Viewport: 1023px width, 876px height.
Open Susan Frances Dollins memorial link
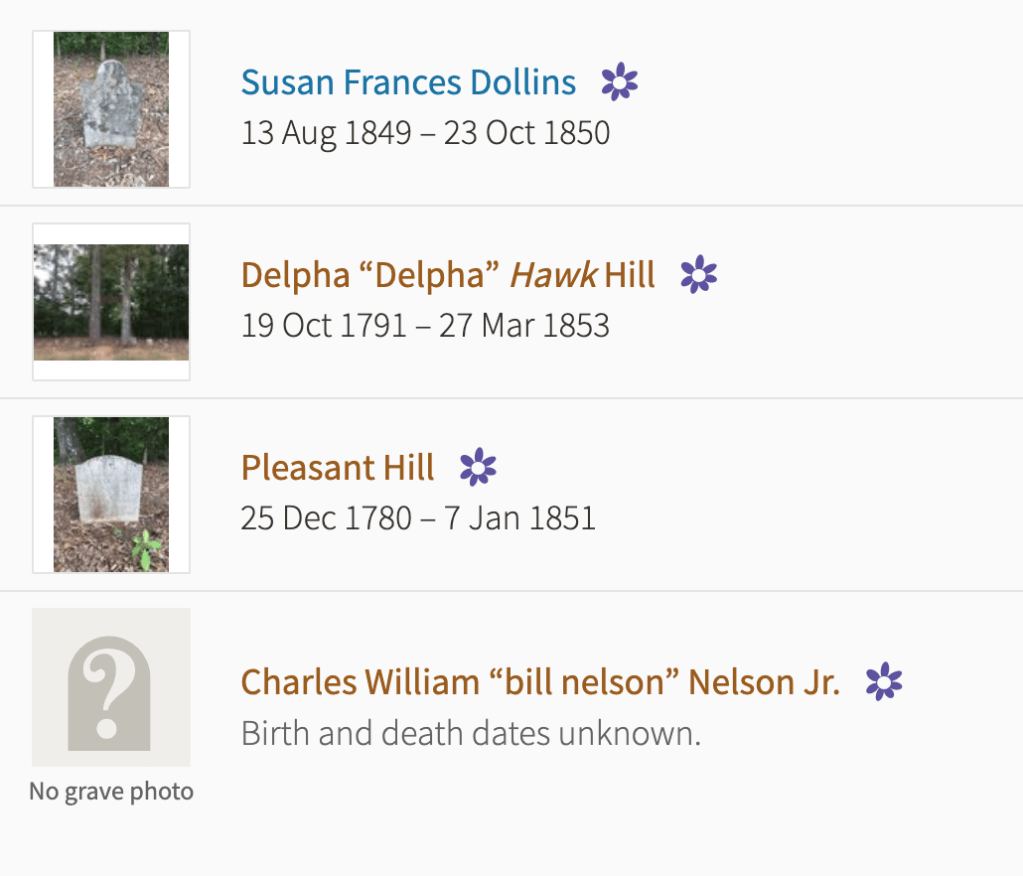click(408, 82)
